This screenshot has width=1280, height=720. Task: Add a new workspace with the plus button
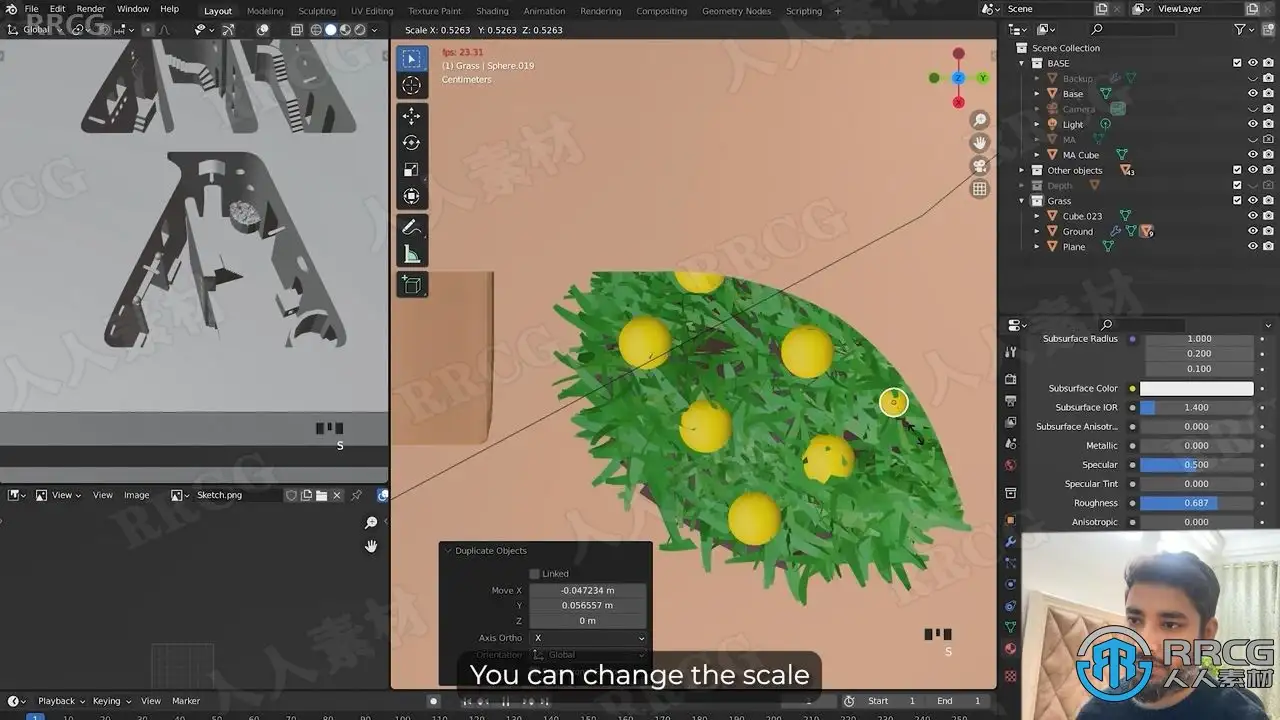tap(838, 11)
